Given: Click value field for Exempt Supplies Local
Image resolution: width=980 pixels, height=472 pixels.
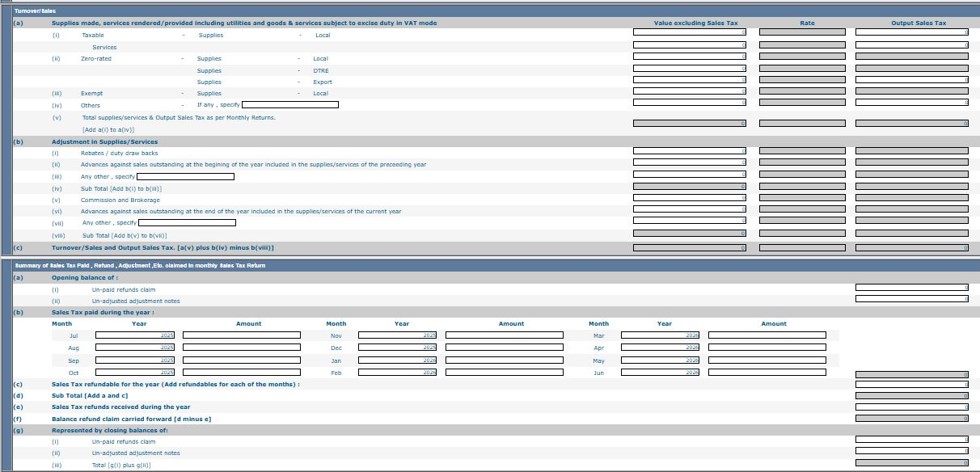Looking at the screenshot, I should [x=689, y=91].
